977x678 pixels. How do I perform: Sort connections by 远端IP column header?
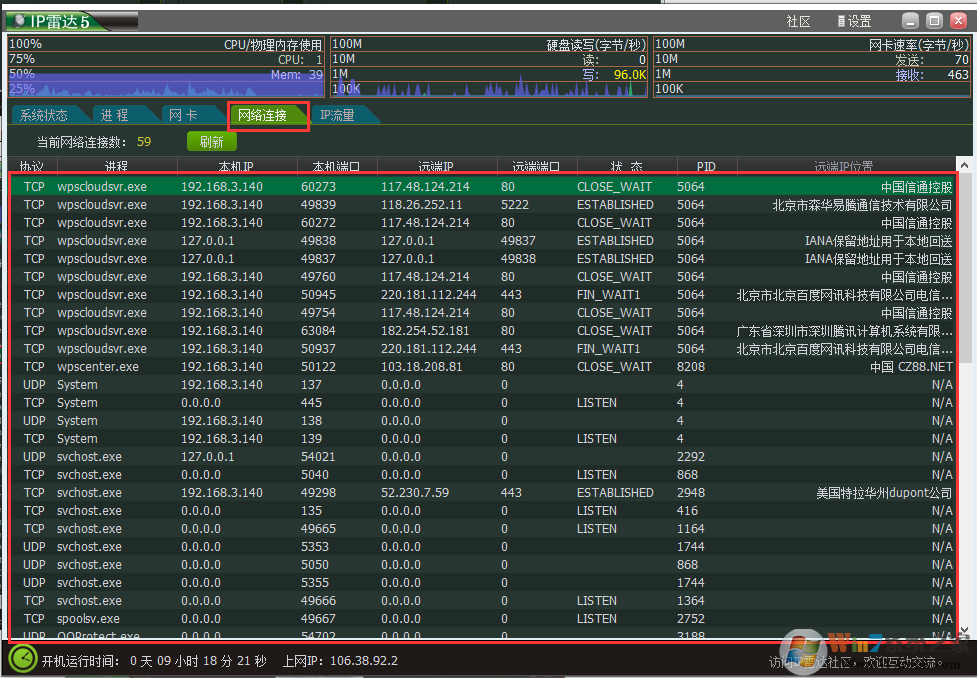pyautogui.click(x=435, y=166)
